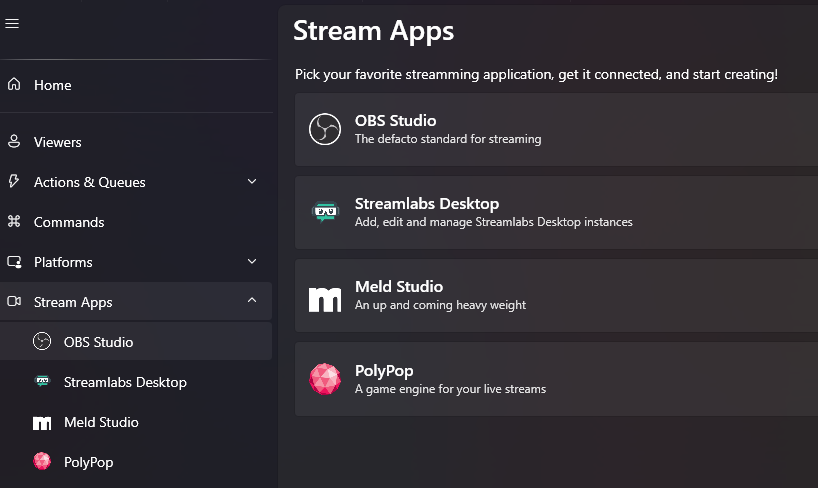Viewport: 818px width, 488px height.
Task: Click 'An up and coming heavy weight' text
Action: 440,305
